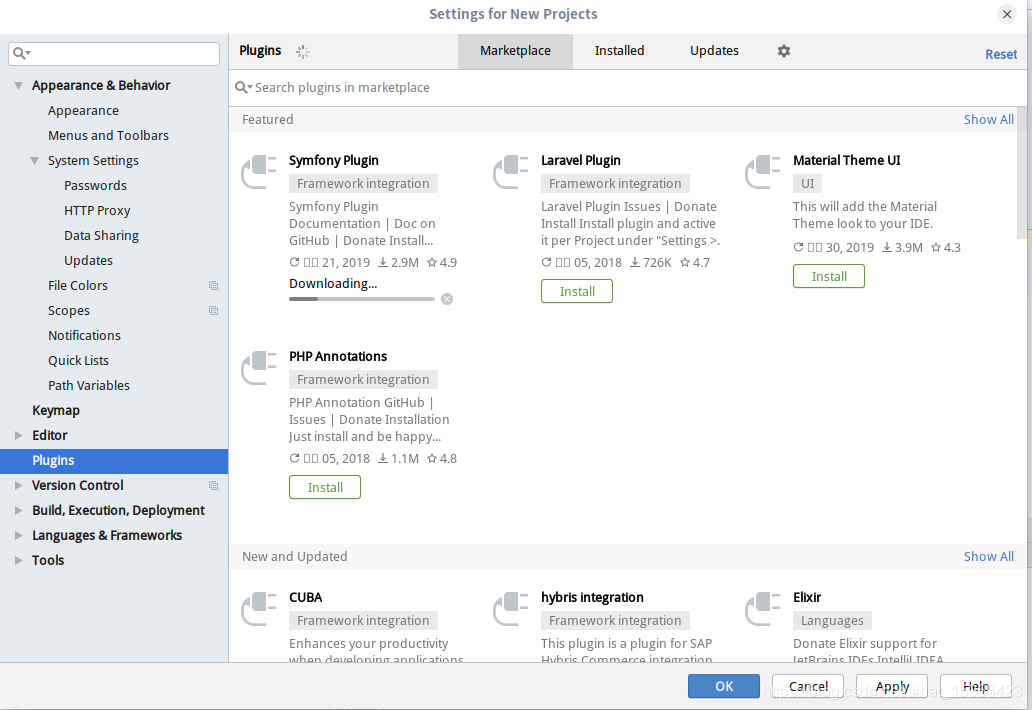
Task: Select Menus and Toolbars settings
Action: click(x=108, y=136)
